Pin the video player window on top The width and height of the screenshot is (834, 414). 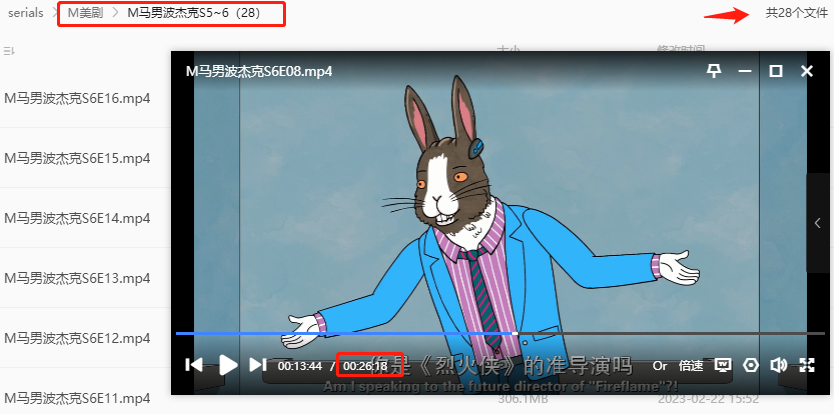(714, 71)
